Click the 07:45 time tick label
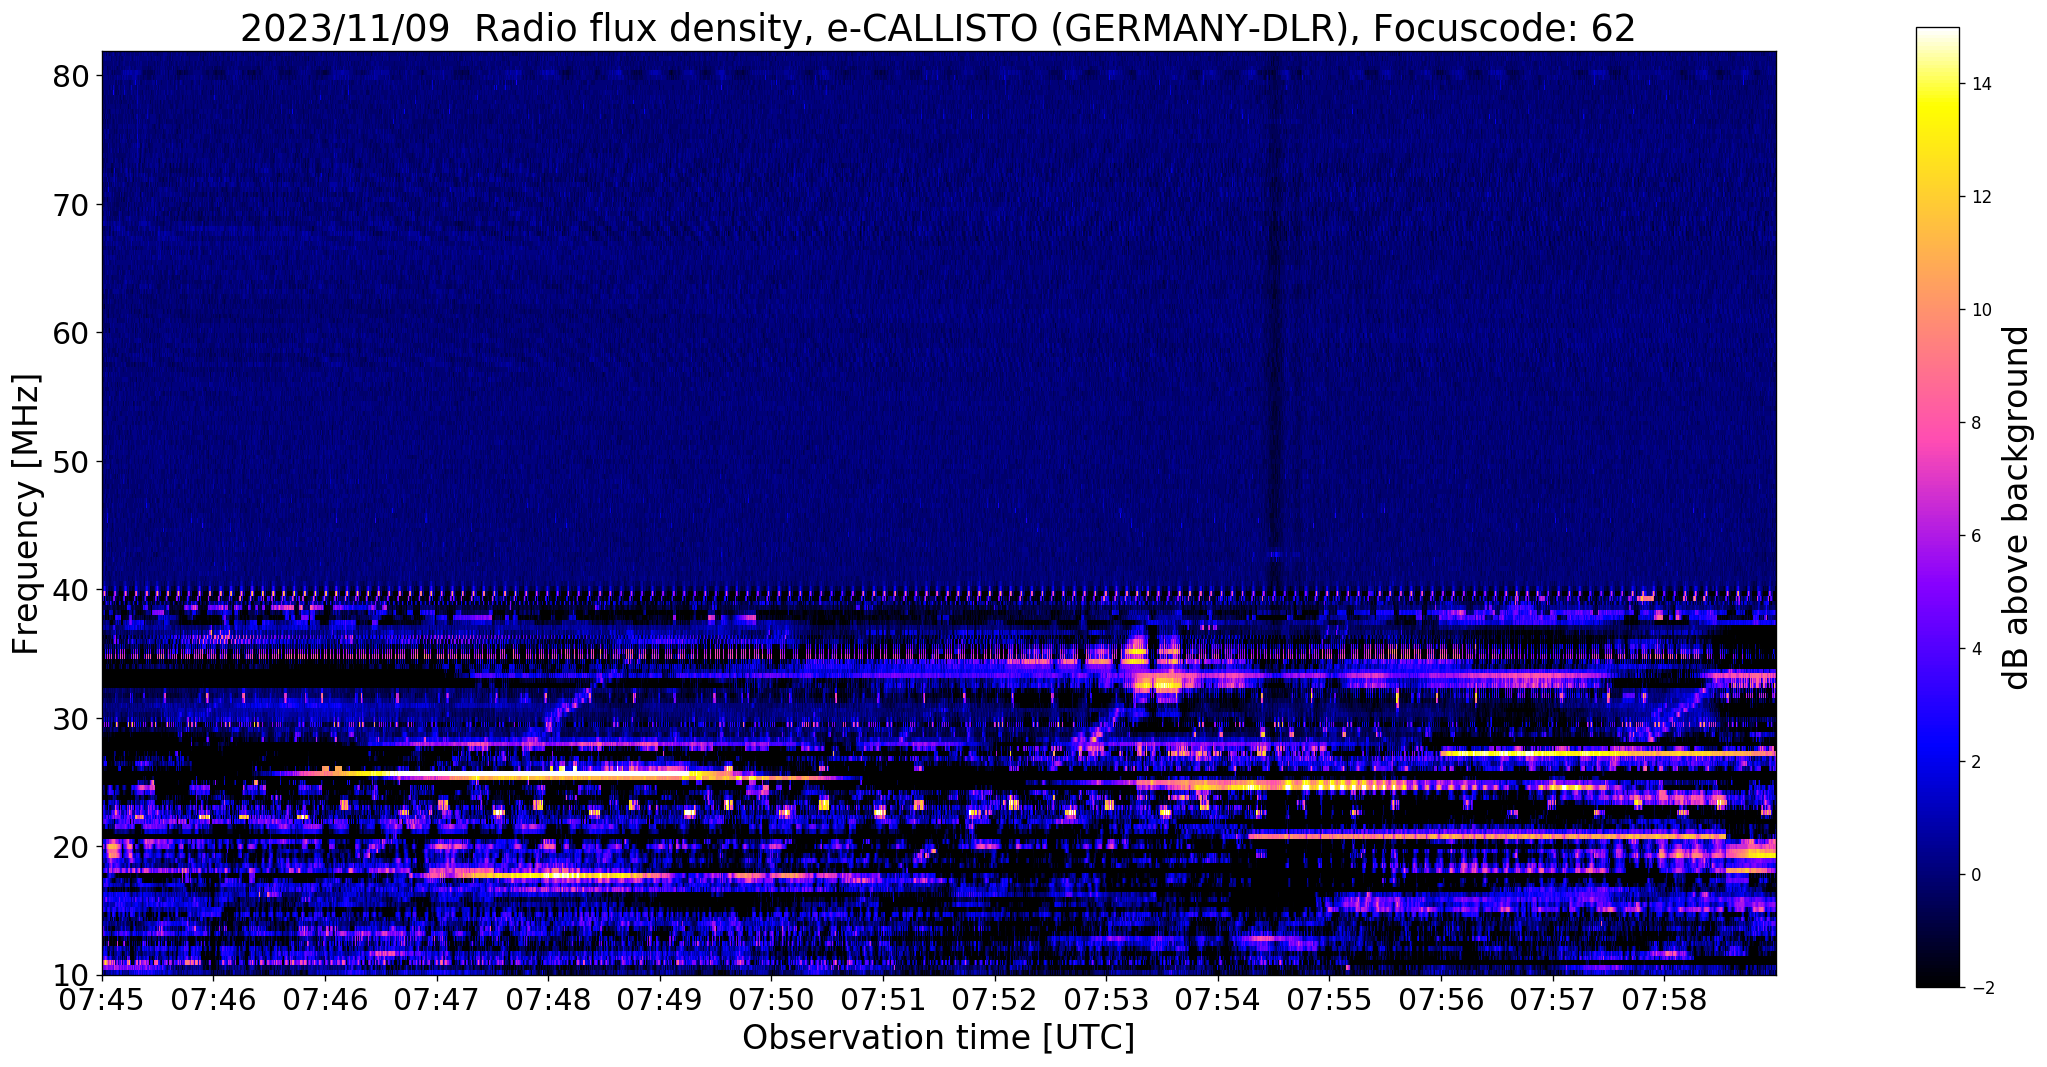Image resolution: width=2047 pixels, height=1067 pixels. 102,1000
